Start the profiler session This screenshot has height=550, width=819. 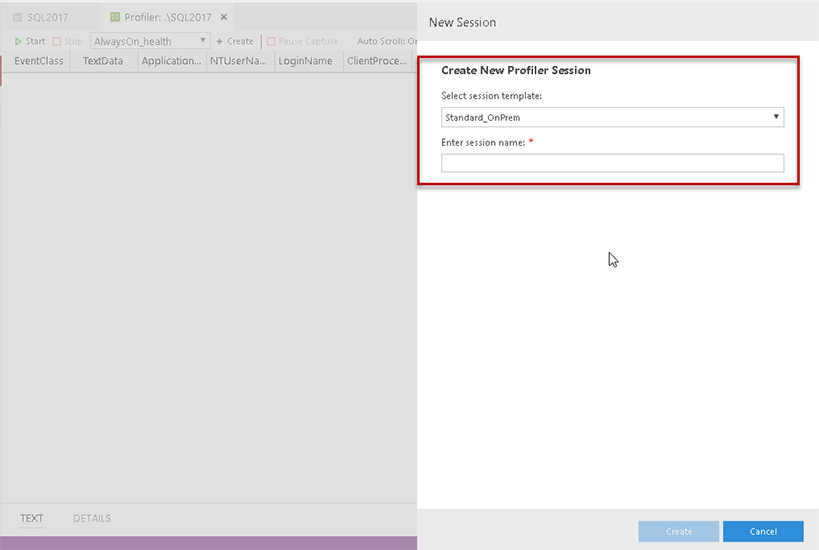coord(30,41)
